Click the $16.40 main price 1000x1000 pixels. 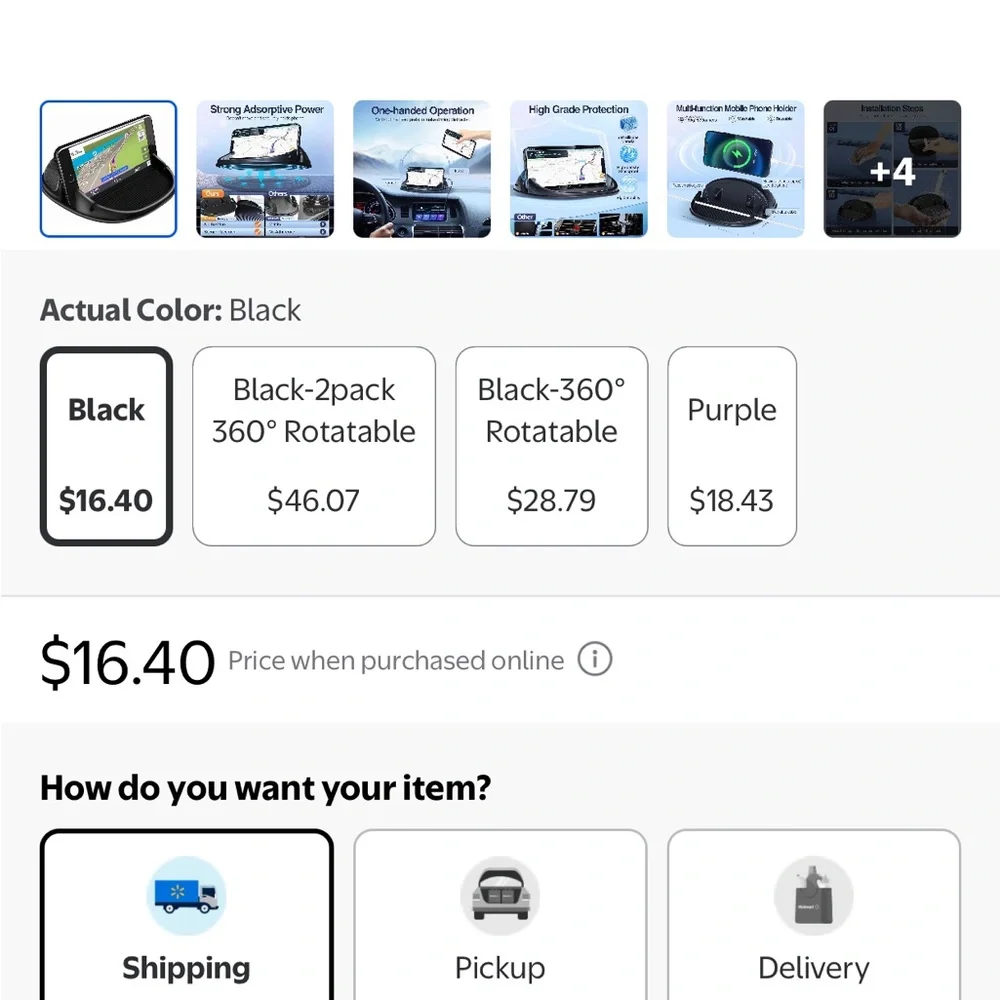click(128, 662)
